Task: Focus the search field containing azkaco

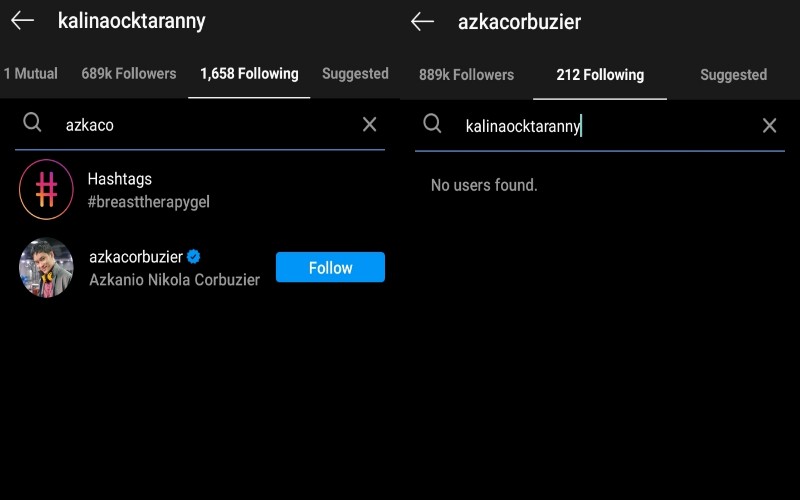Action: pos(200,125)
